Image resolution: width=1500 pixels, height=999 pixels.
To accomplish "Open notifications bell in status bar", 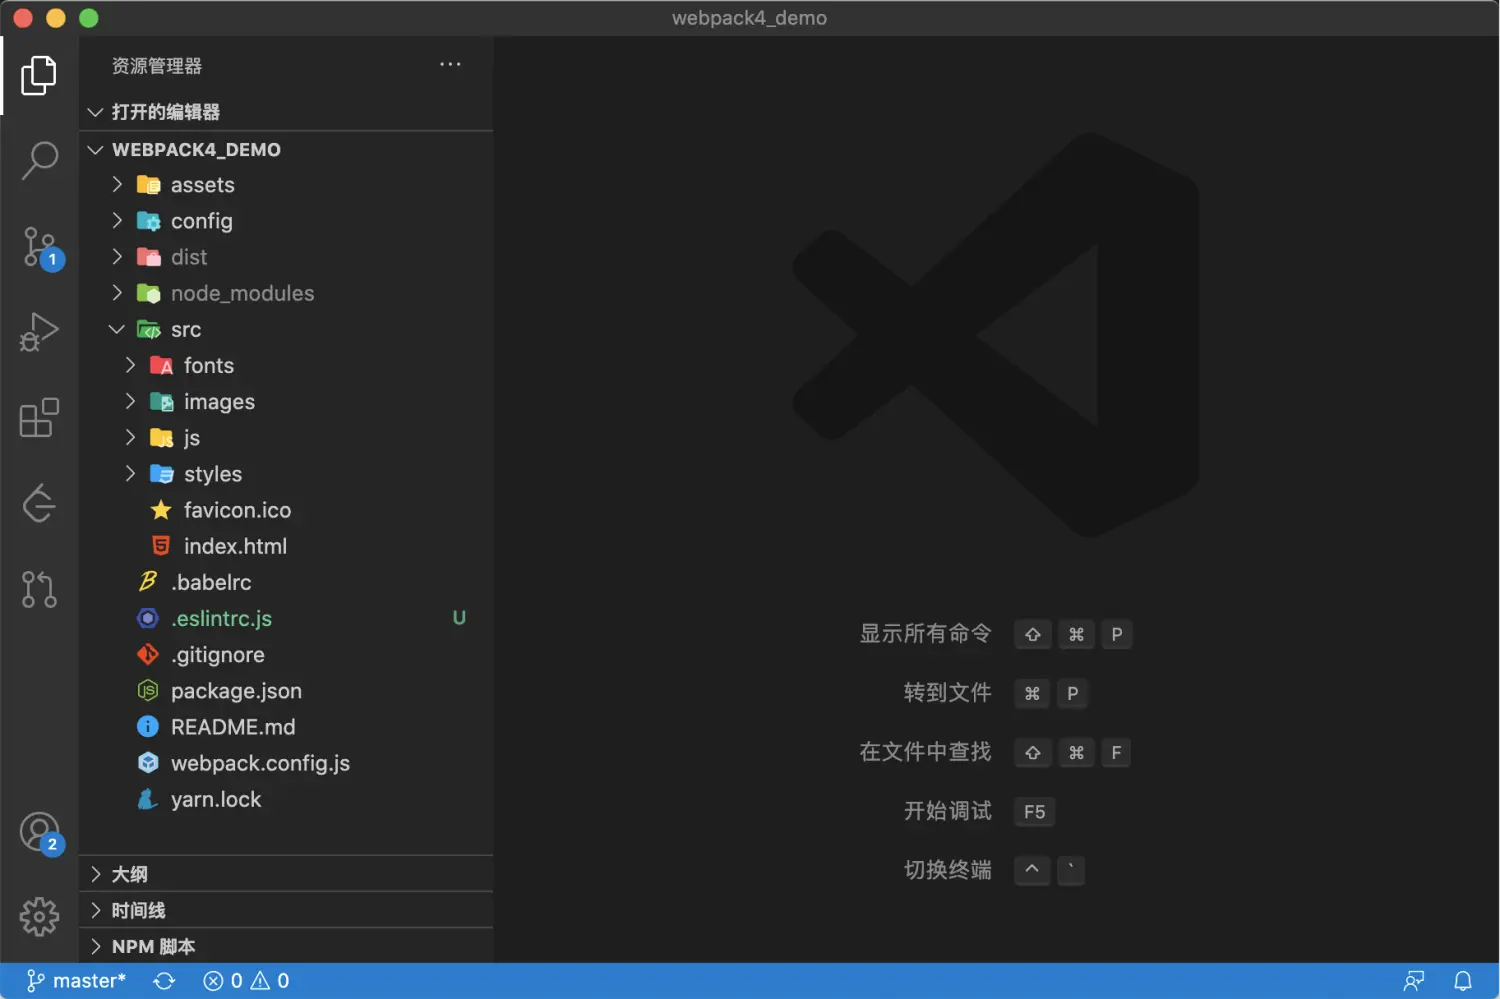I will 1462,981.
